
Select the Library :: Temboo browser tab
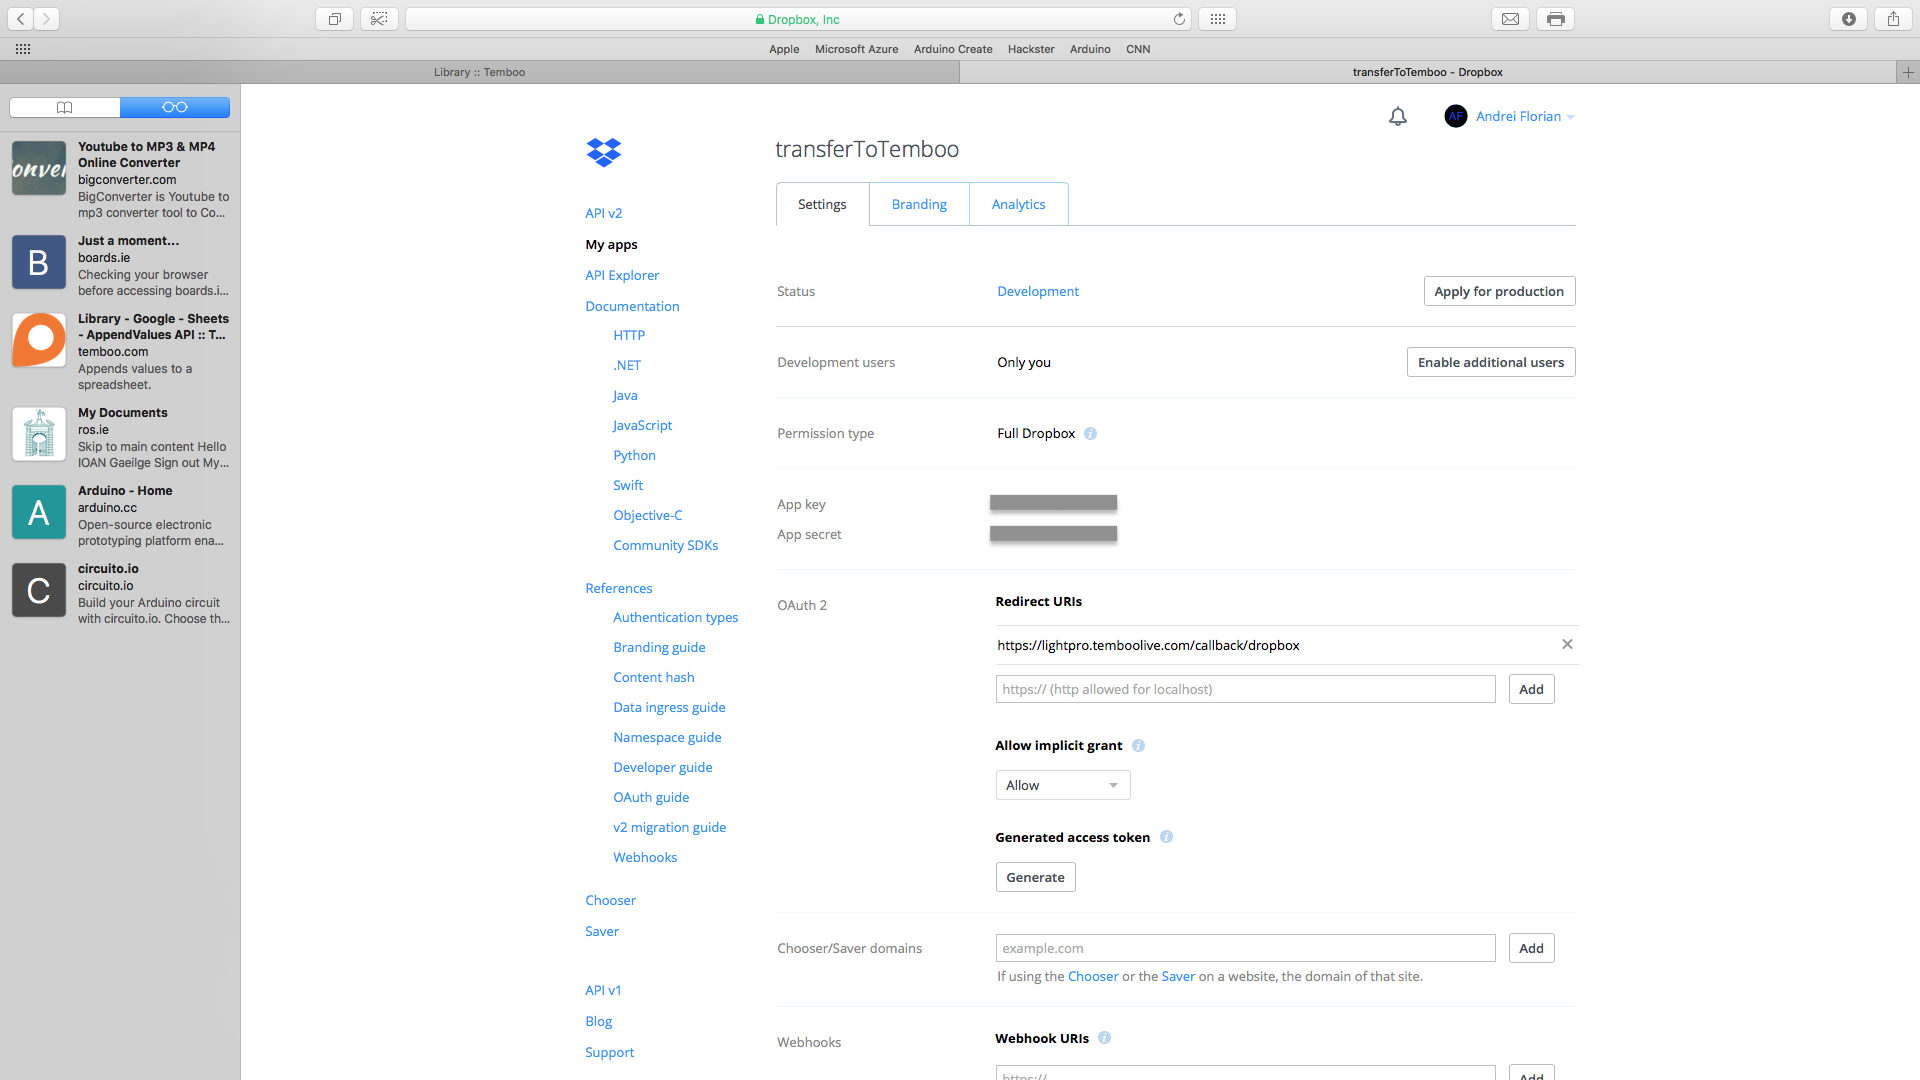pyautogui.click(x=480, y=71)
